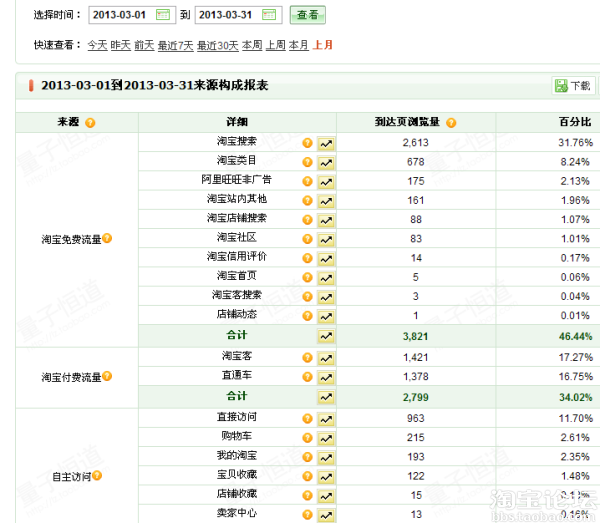Open the trend chart for 店铺收藏
Image resolution: width=600 pixels, height=523 pixels.
326,496
